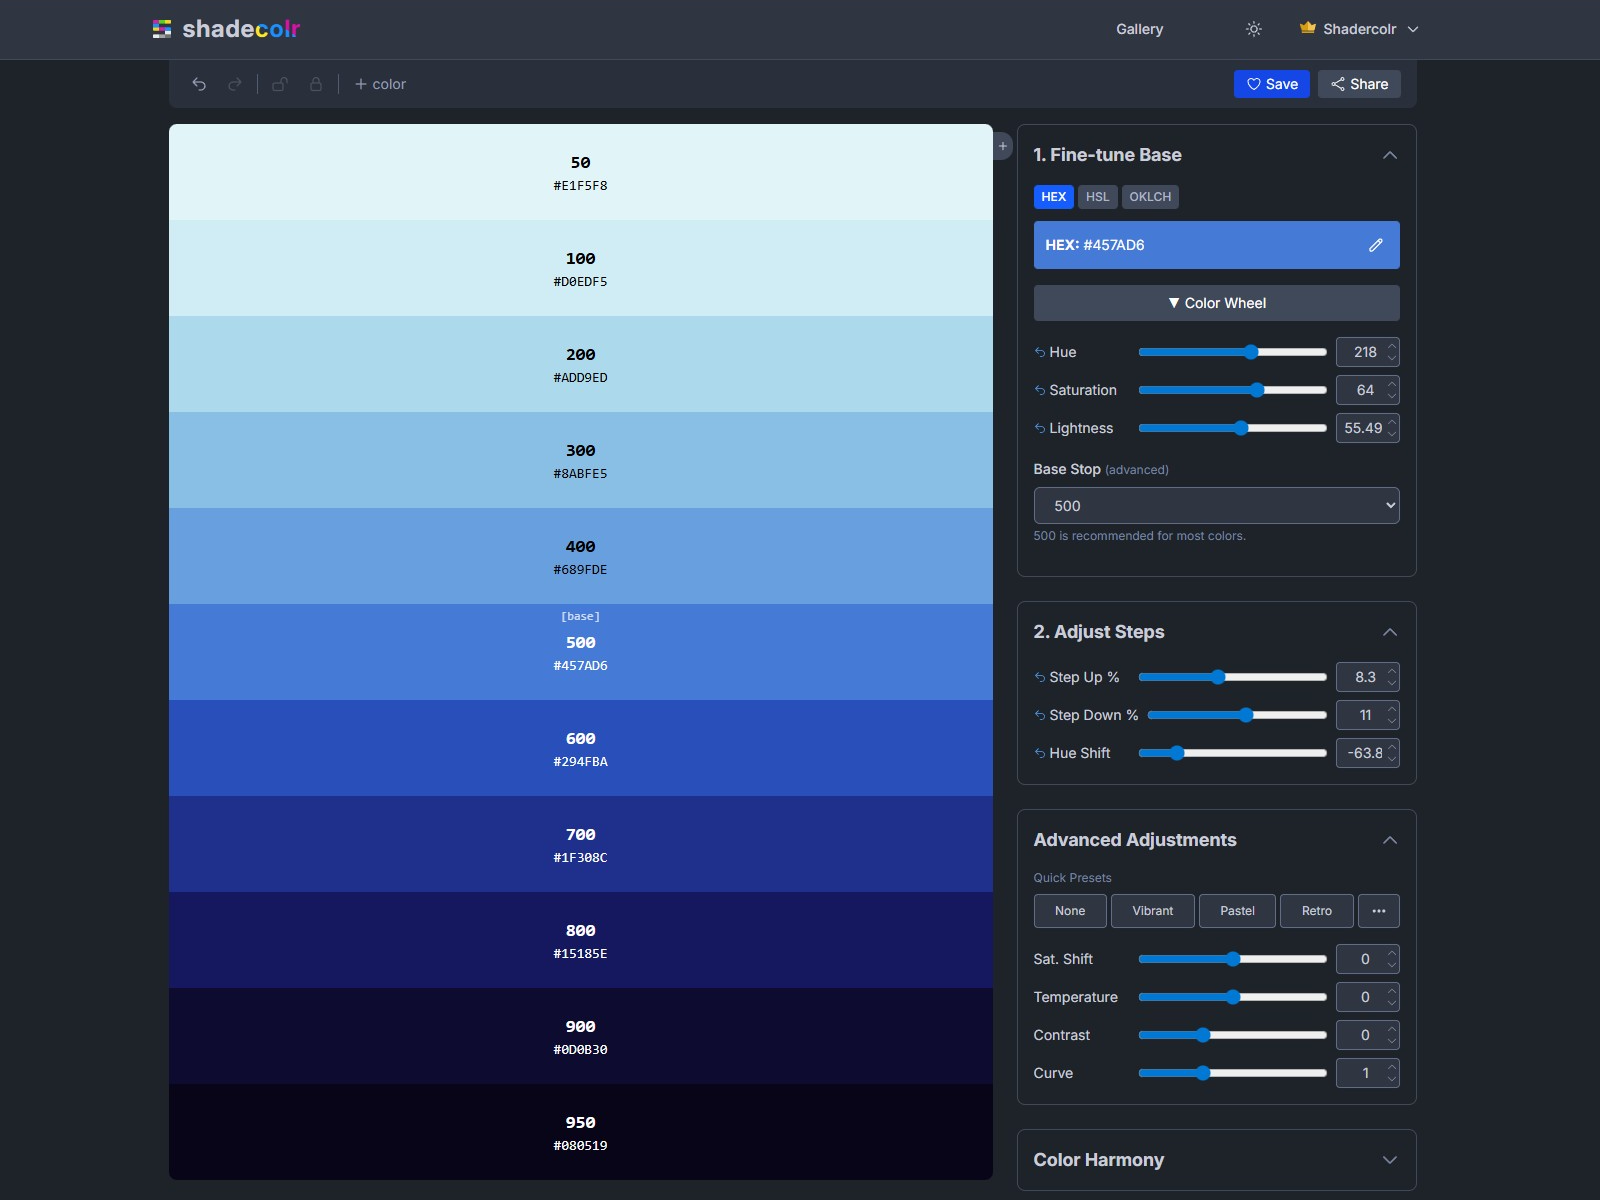This screenshot has width=1600, height=1200.
Task: Reset Hue with its revert icon
Action: tap(1038, 352)
